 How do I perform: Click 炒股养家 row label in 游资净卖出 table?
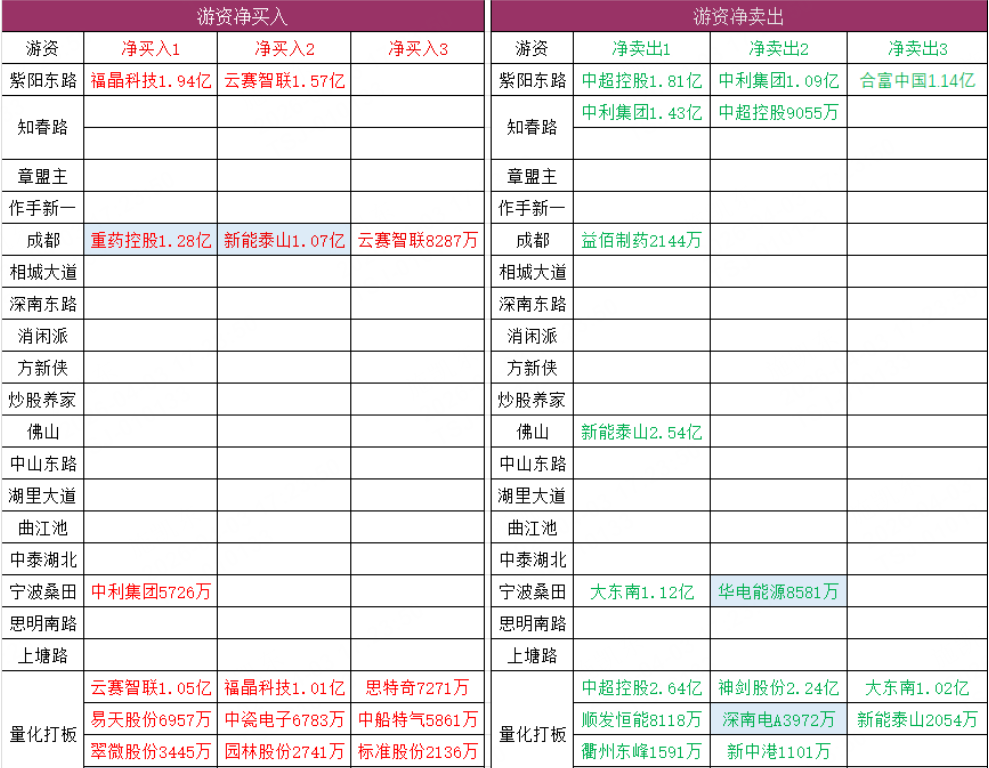click(x=532, y=400)
